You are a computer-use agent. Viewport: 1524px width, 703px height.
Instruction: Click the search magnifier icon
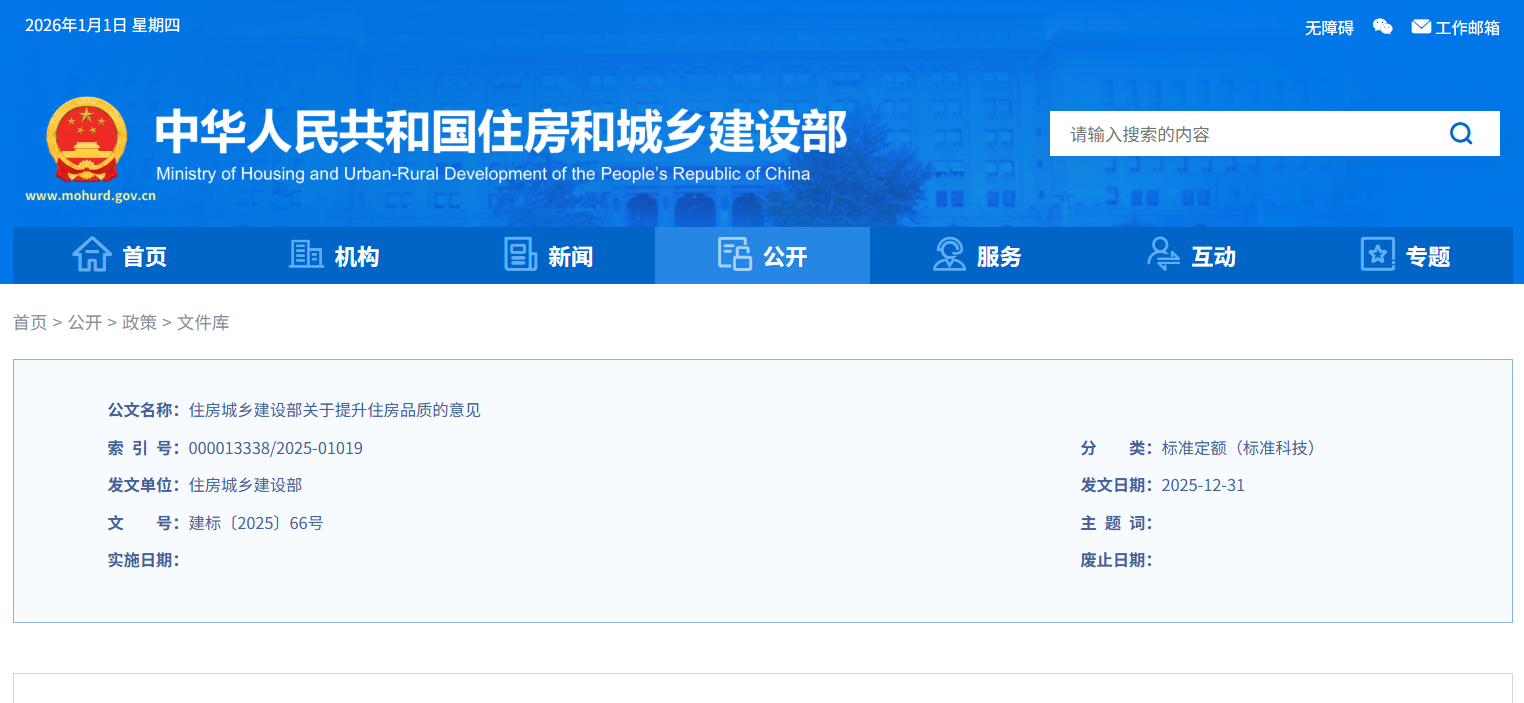click(x=1461, y=133)
